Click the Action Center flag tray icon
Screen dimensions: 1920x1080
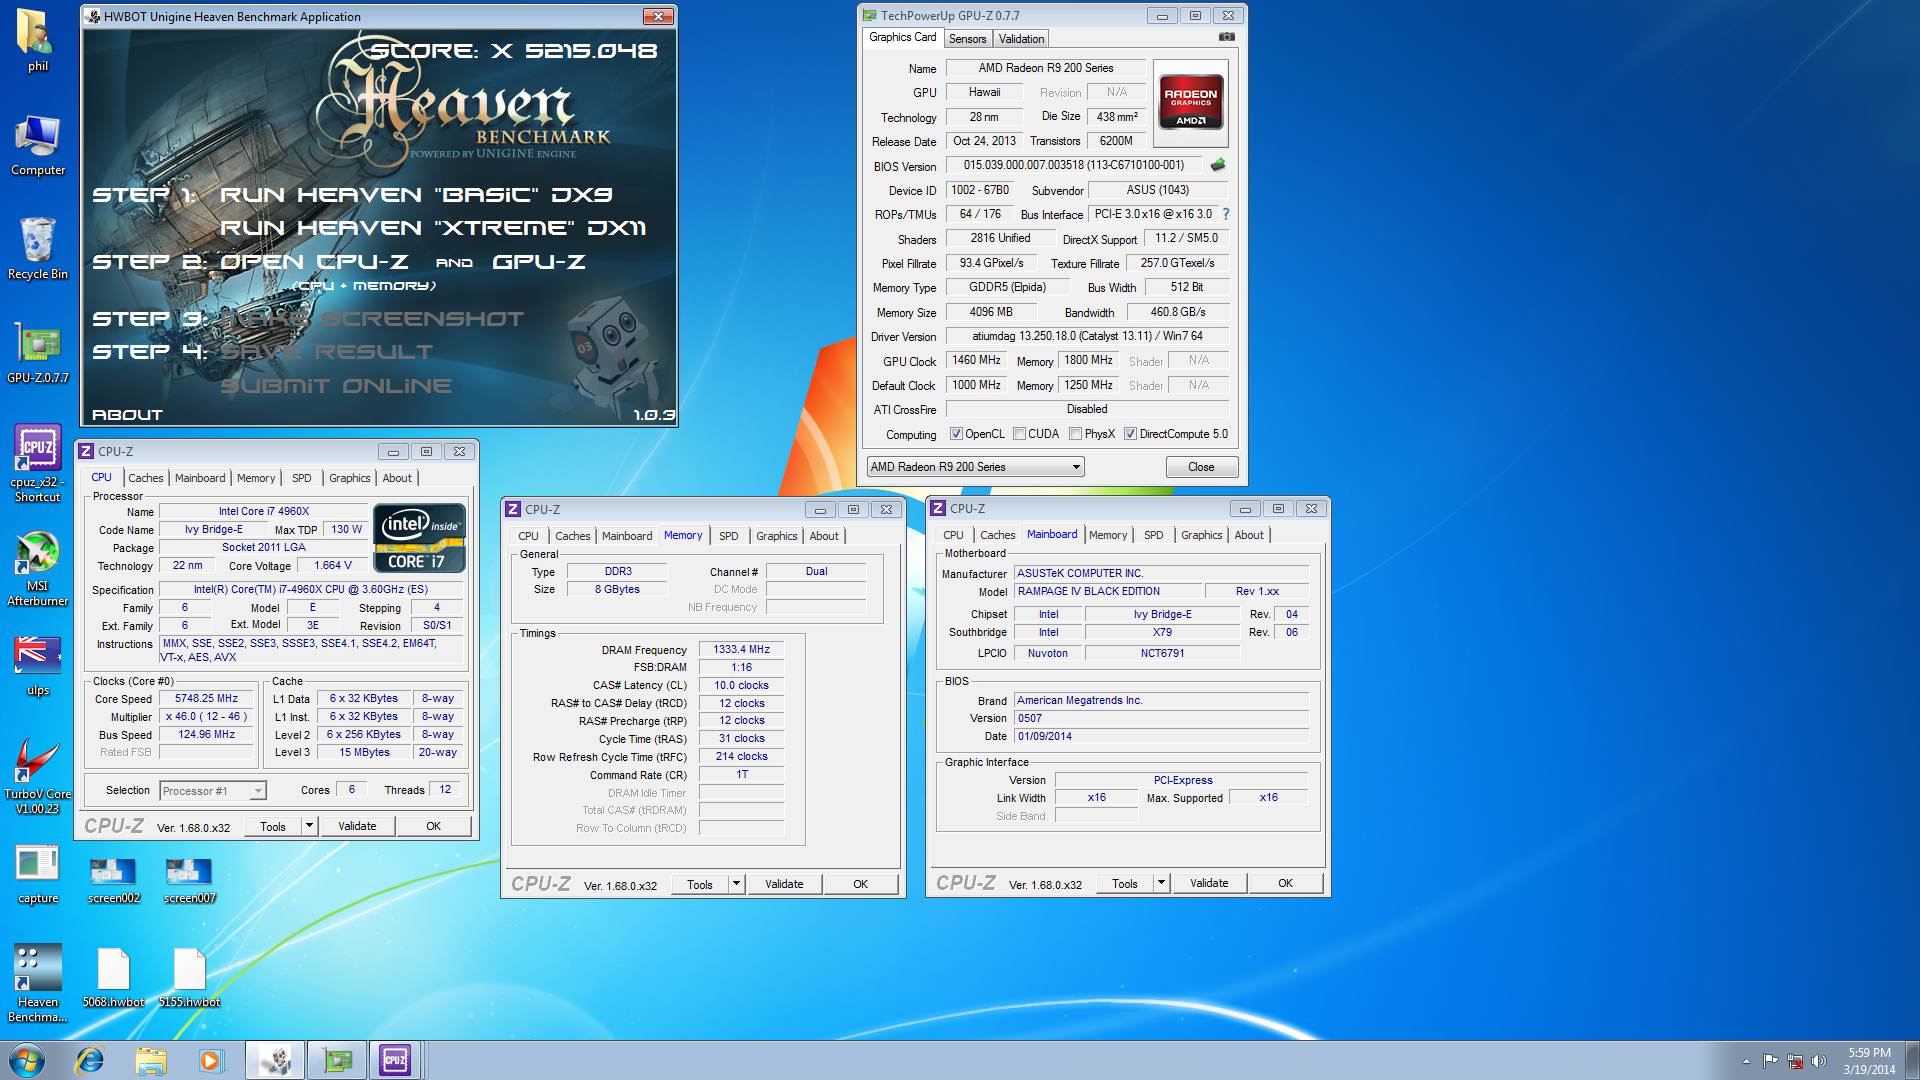point(1770,1061)
